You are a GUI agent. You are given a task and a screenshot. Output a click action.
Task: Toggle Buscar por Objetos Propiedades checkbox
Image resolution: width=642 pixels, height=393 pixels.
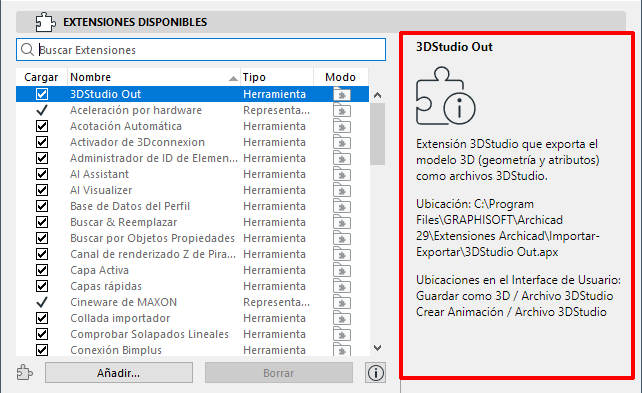[x=42, y=238]
